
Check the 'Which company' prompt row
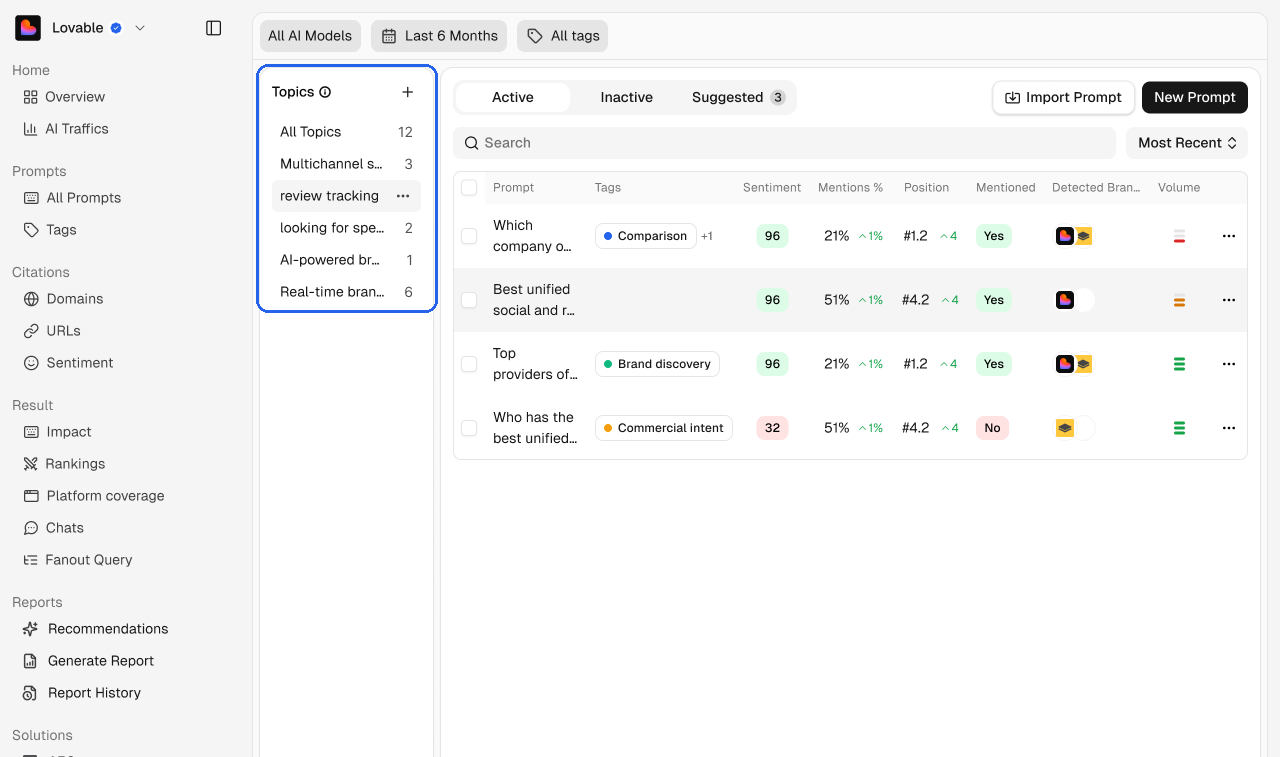tap(469, 236)
